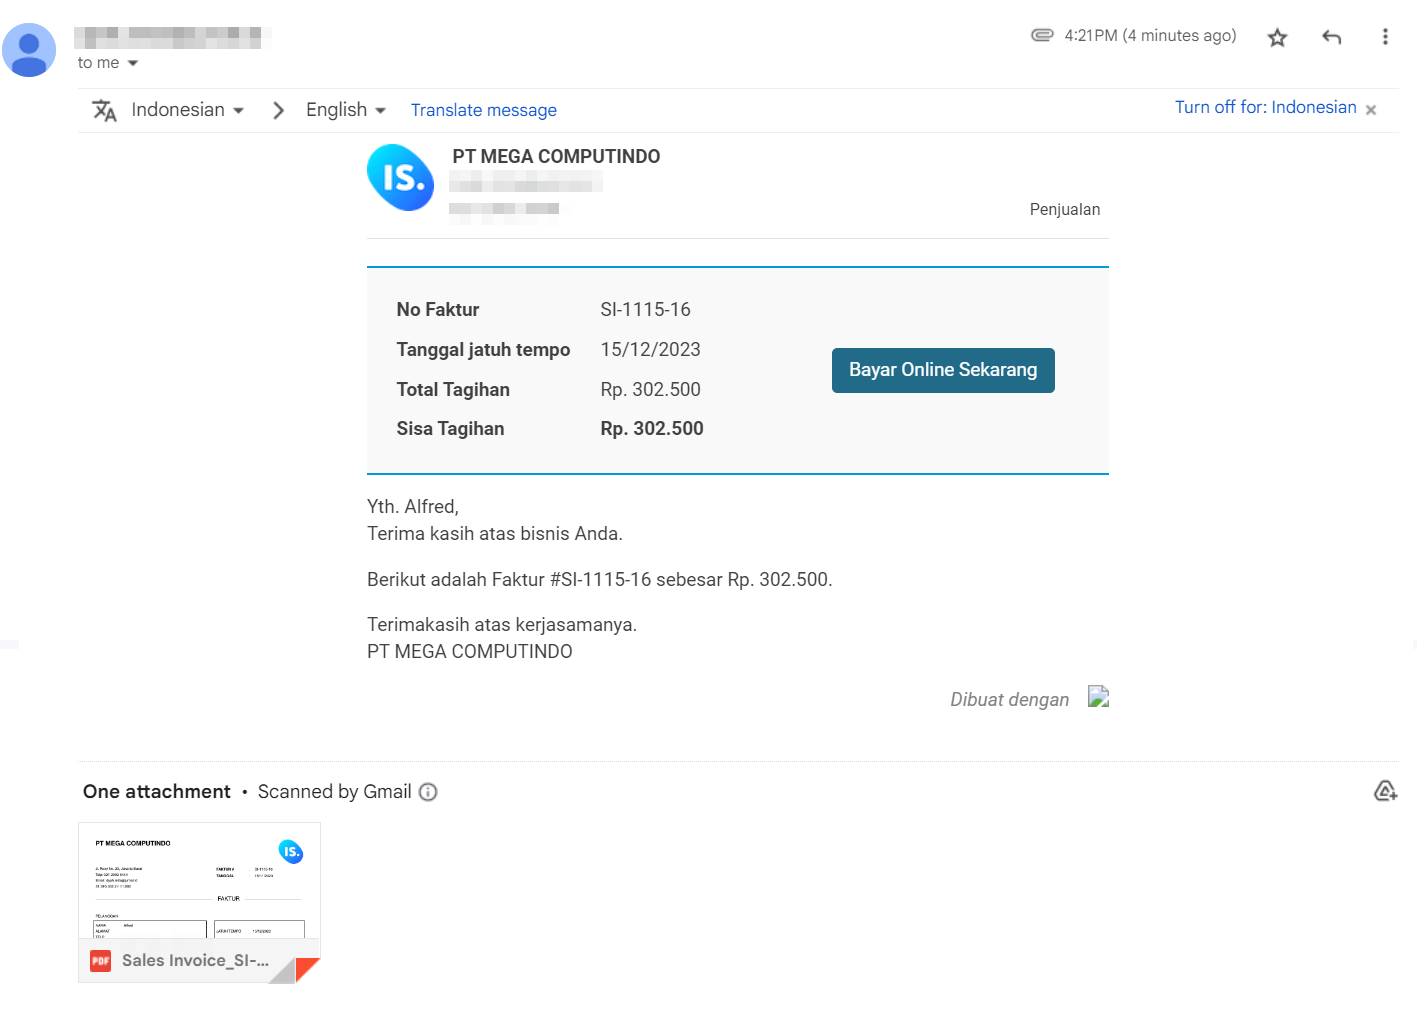Click the red PDF file type icon
This screenshot has height=1014, width=1417.
tap(101, 961)
